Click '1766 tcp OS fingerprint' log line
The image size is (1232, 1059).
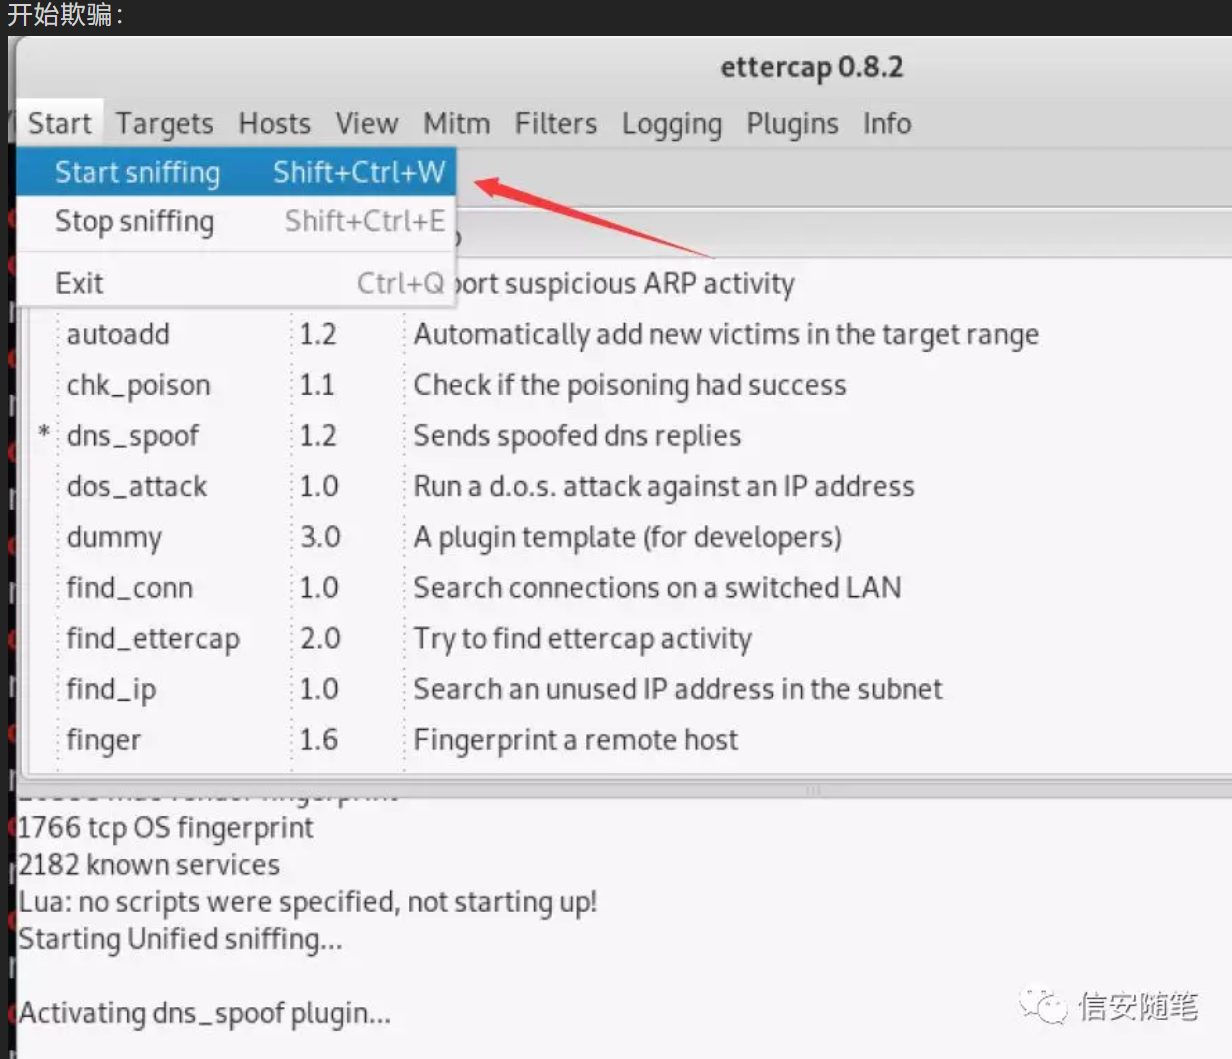click(165, 828)
